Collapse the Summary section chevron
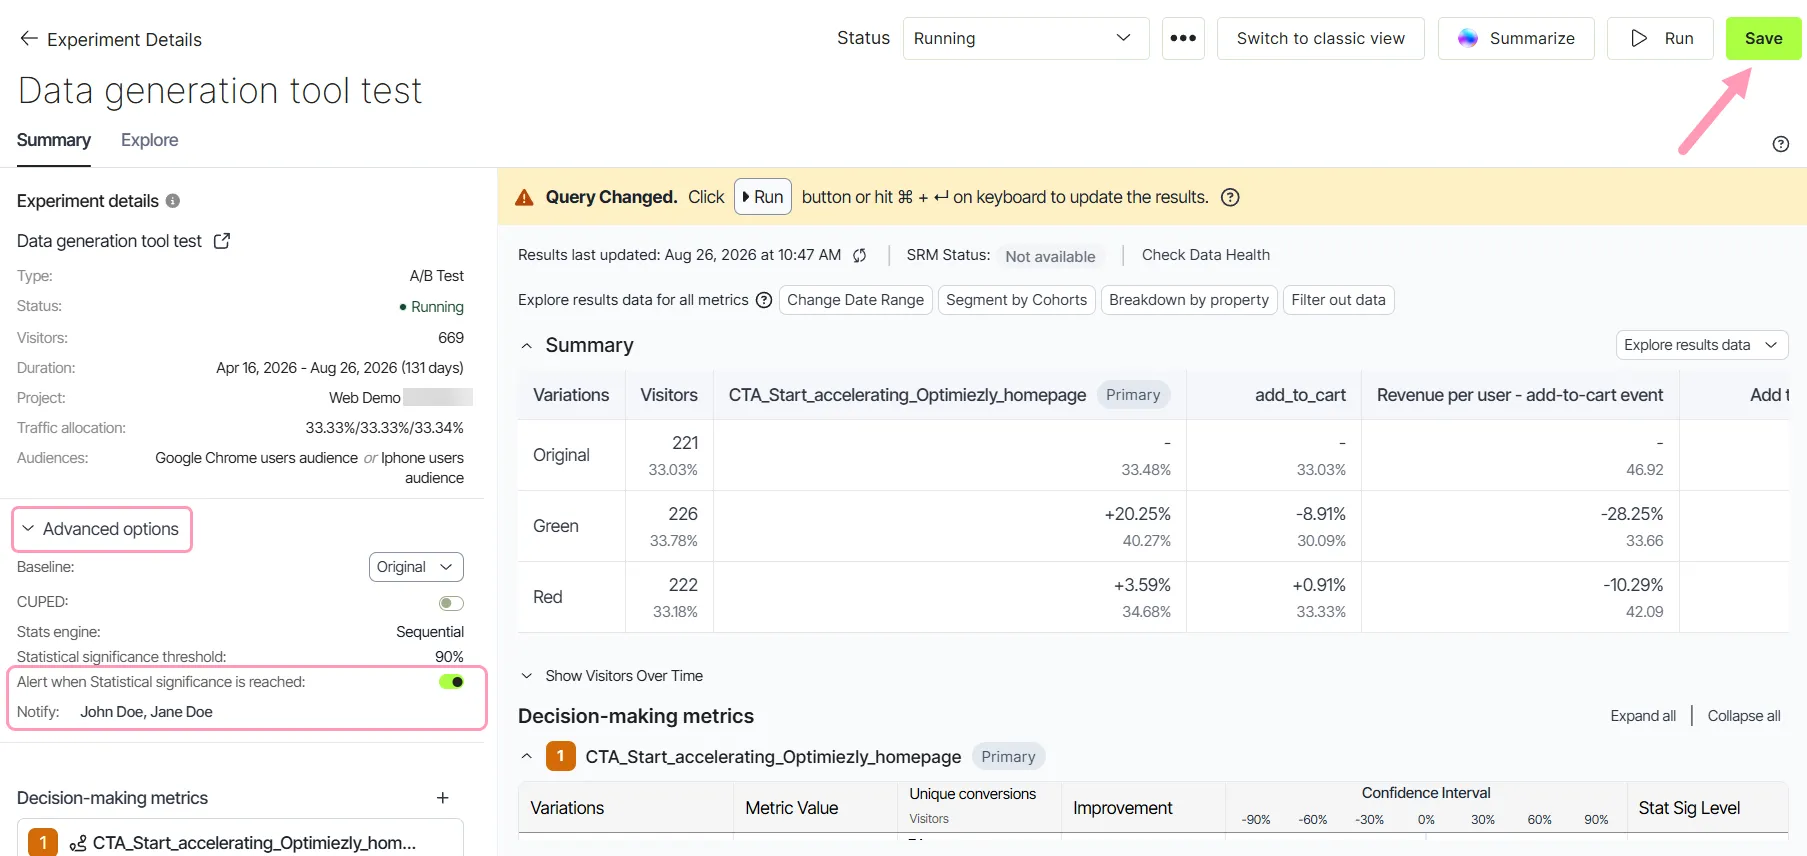 [x=527, y=346]
